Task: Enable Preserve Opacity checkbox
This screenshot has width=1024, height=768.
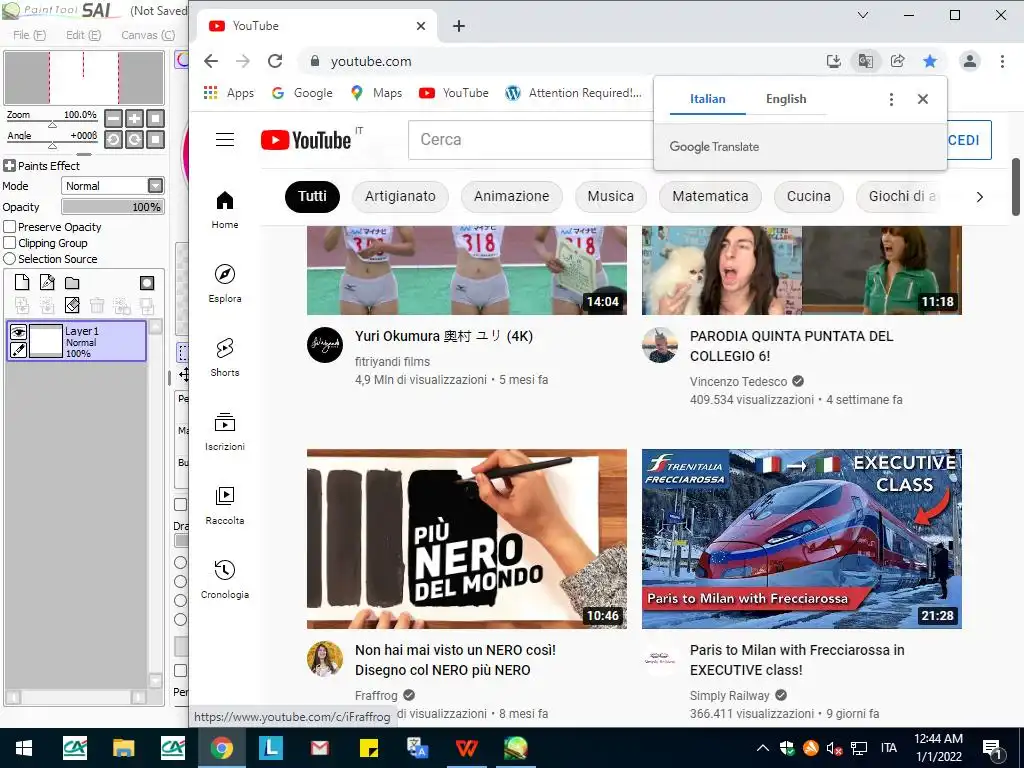Action: coord(10,227)
